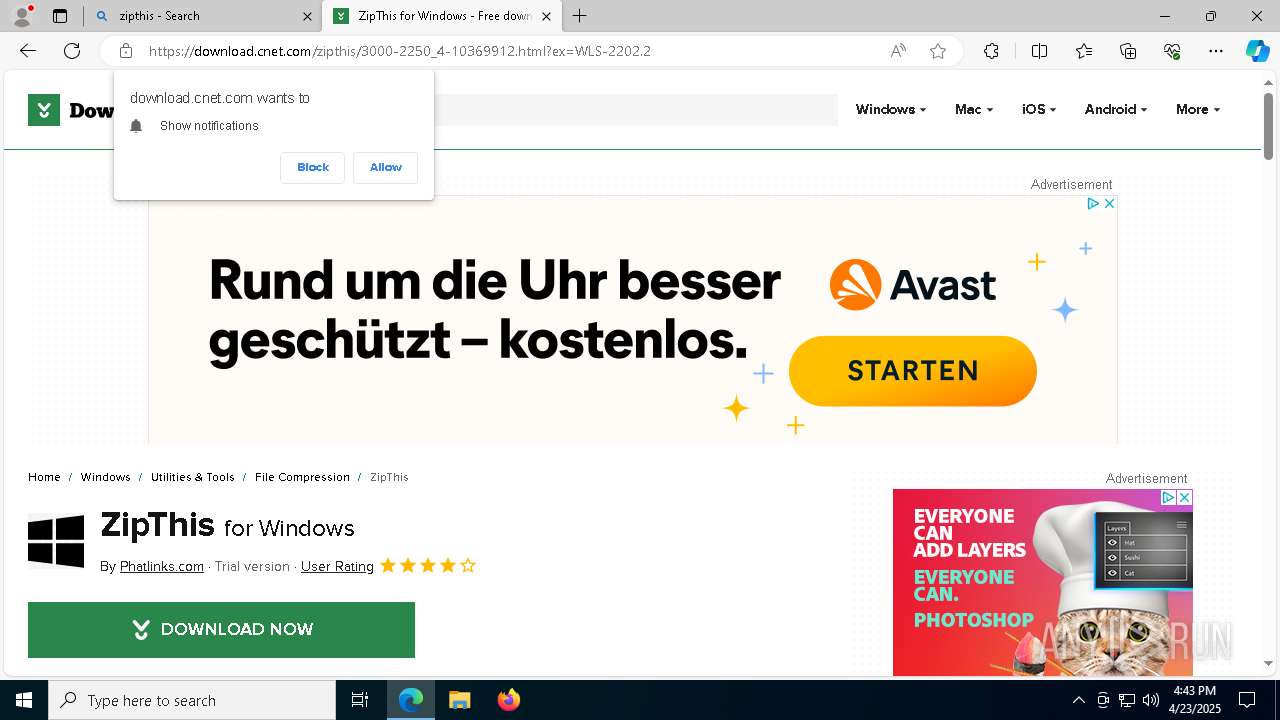Click the site search field
This screenshot has width=1280, height=720.
click(635, 110)
